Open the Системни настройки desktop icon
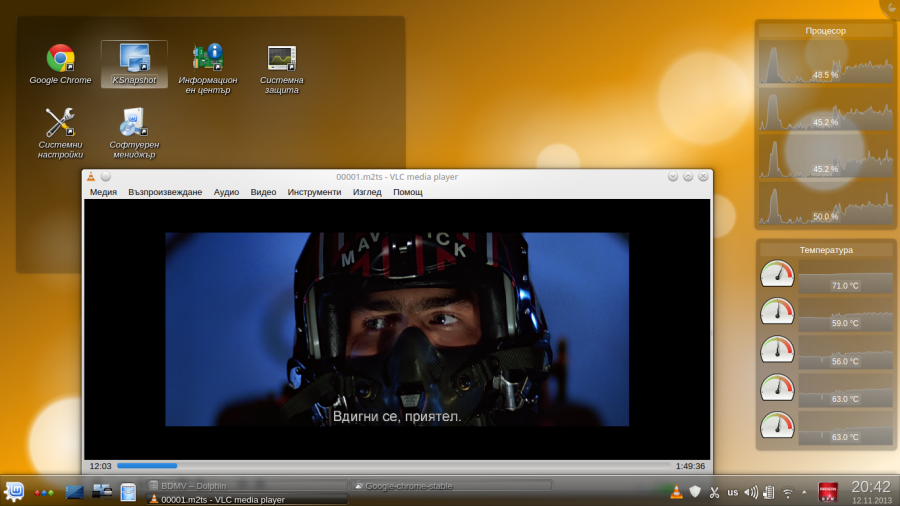This screenshot has width=900, height=506. tap(60, 123)
